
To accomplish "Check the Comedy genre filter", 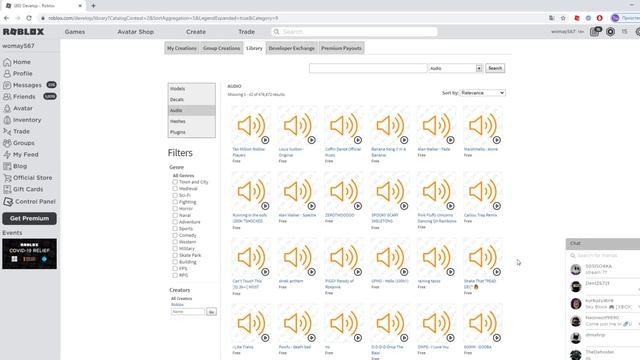I will 175,235.
